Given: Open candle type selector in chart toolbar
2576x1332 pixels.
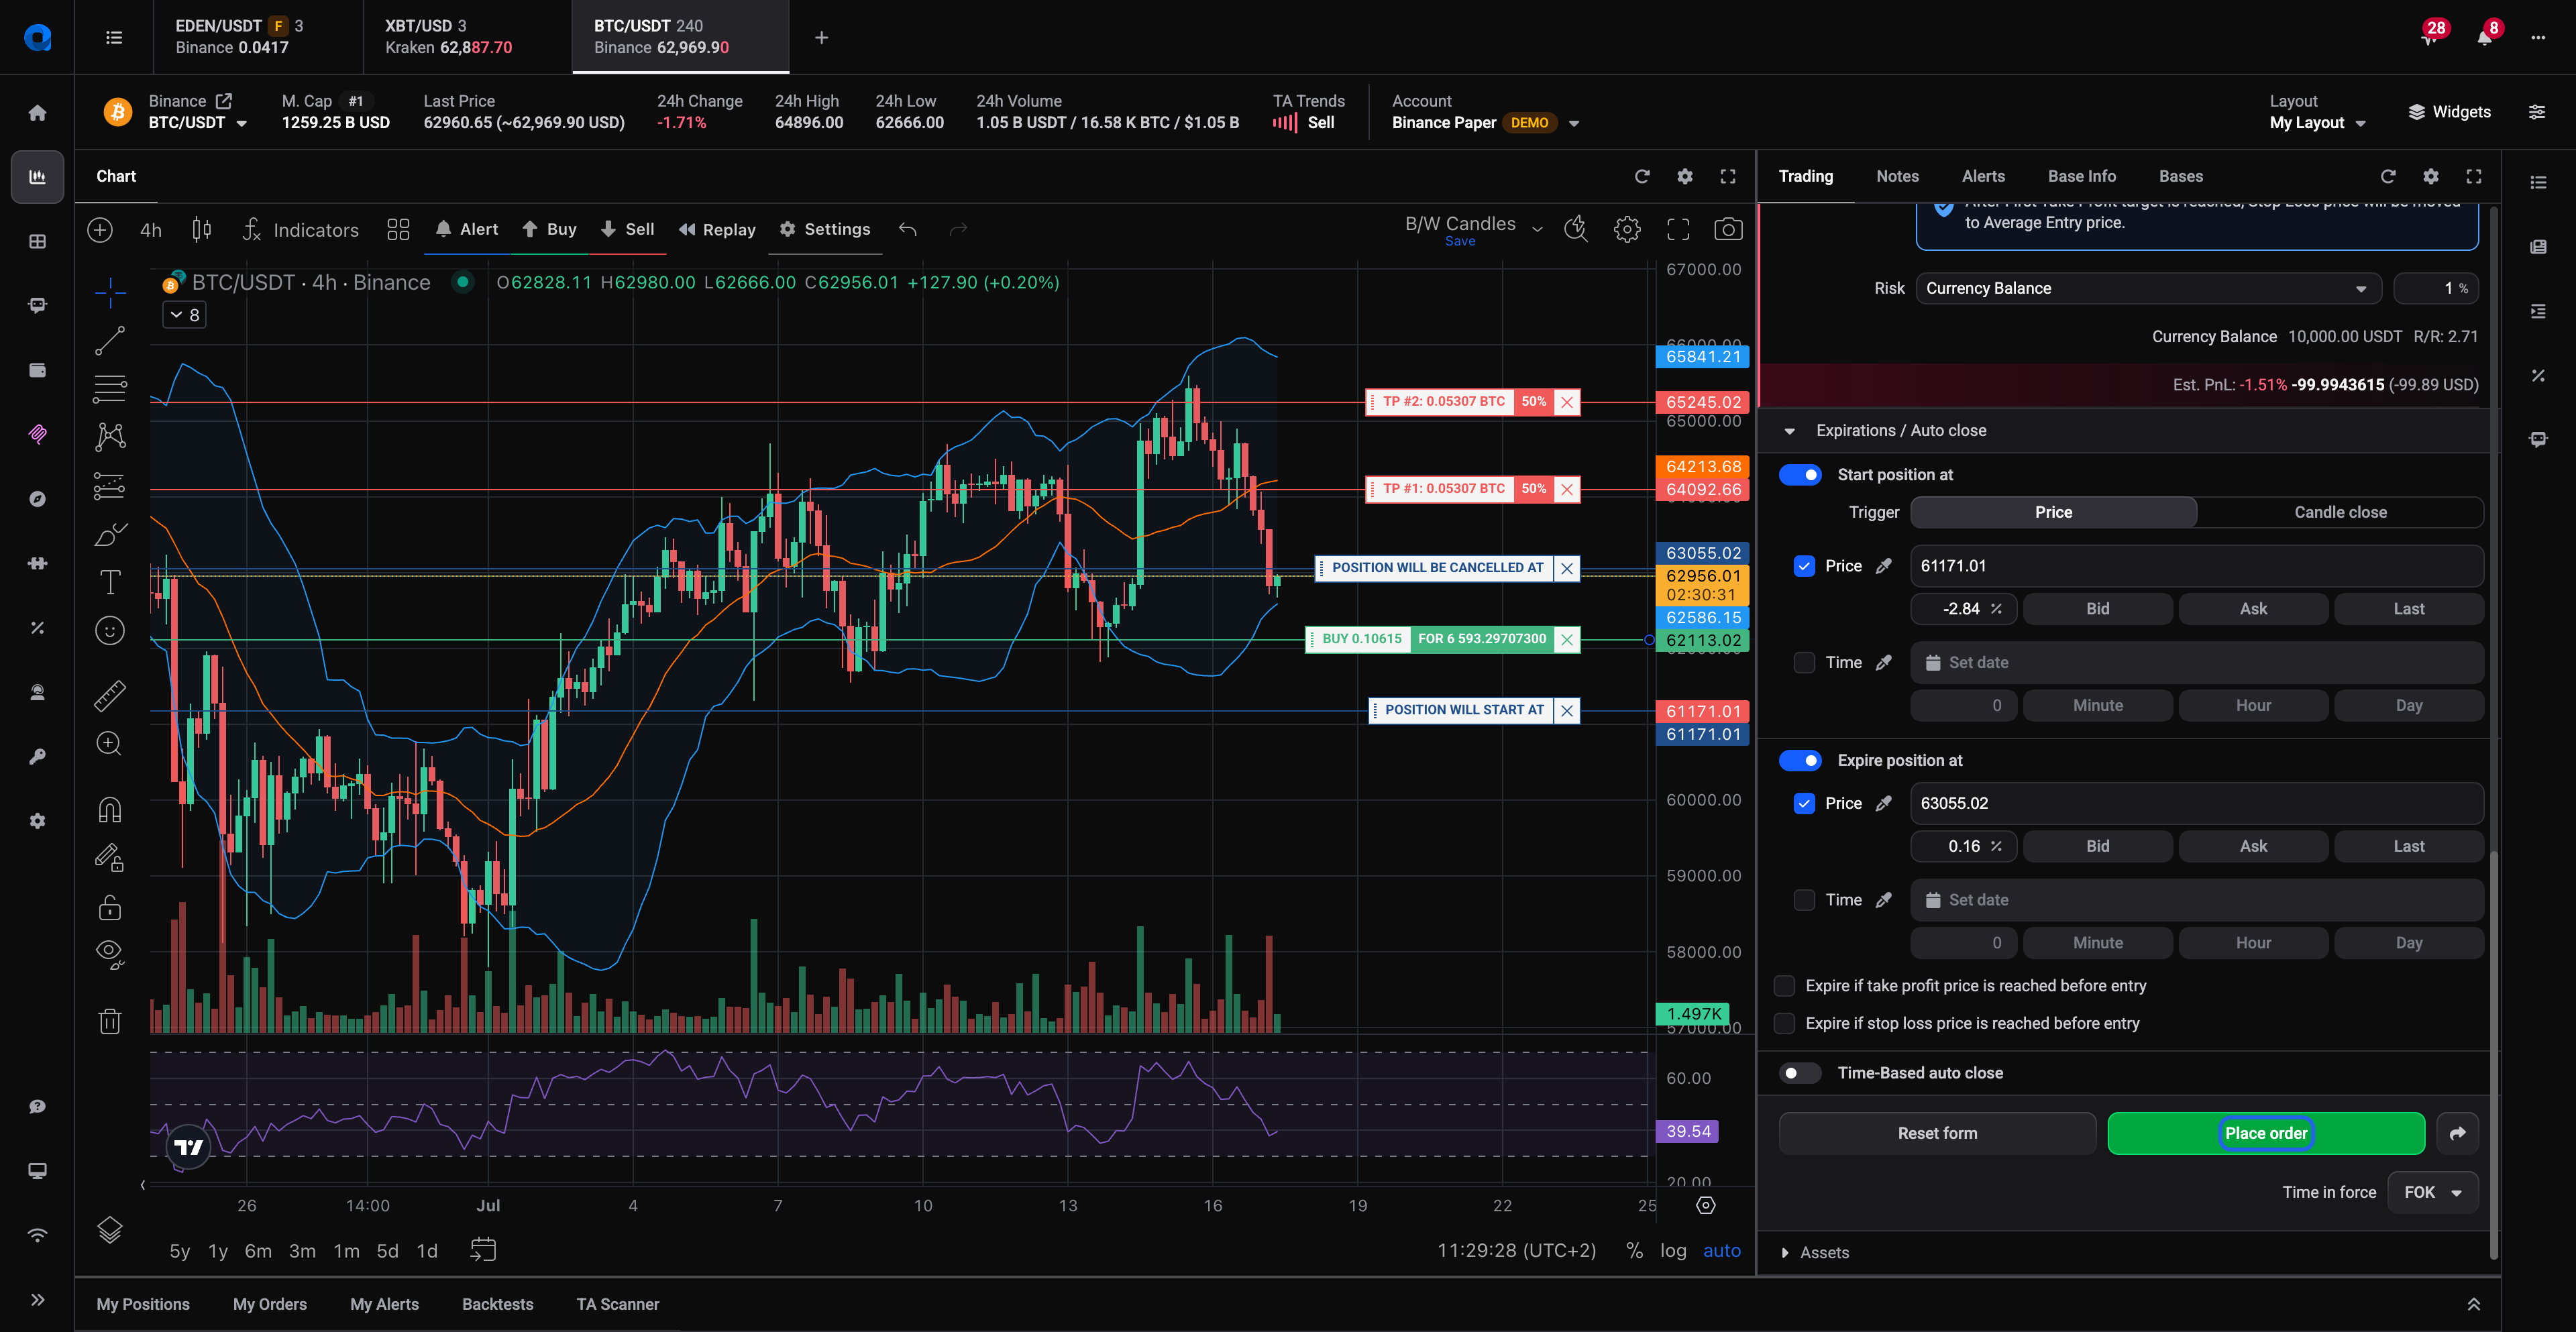Looking at the screenshot, I should click(x=201, y=229).
